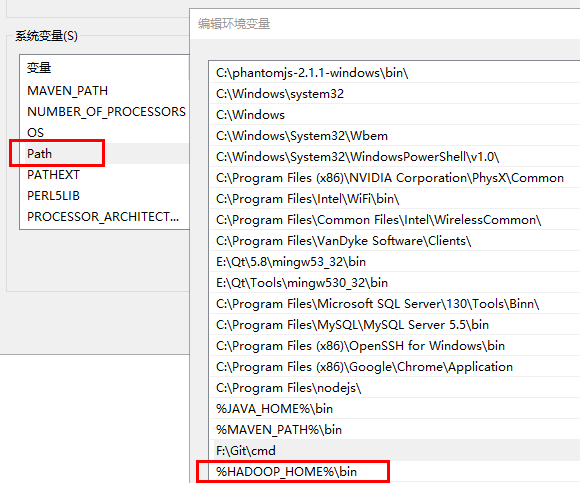Select the E:\Qt\5.8\mingw53_32\bin entry
This screenshot has width=580, height=483.
[395, 262]
